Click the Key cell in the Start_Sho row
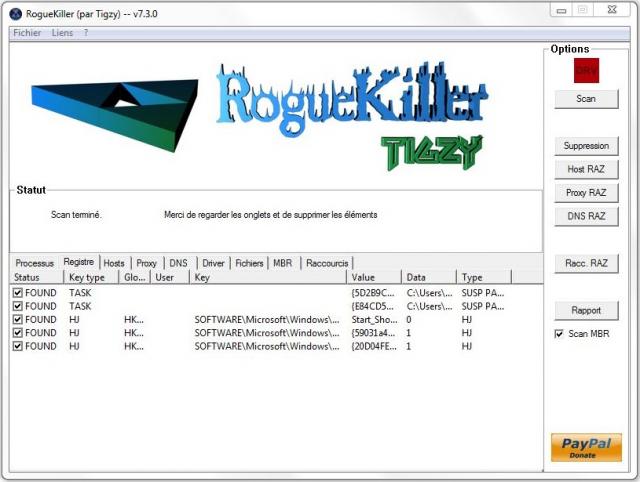The image size is (640, 482). click(267, 320)
